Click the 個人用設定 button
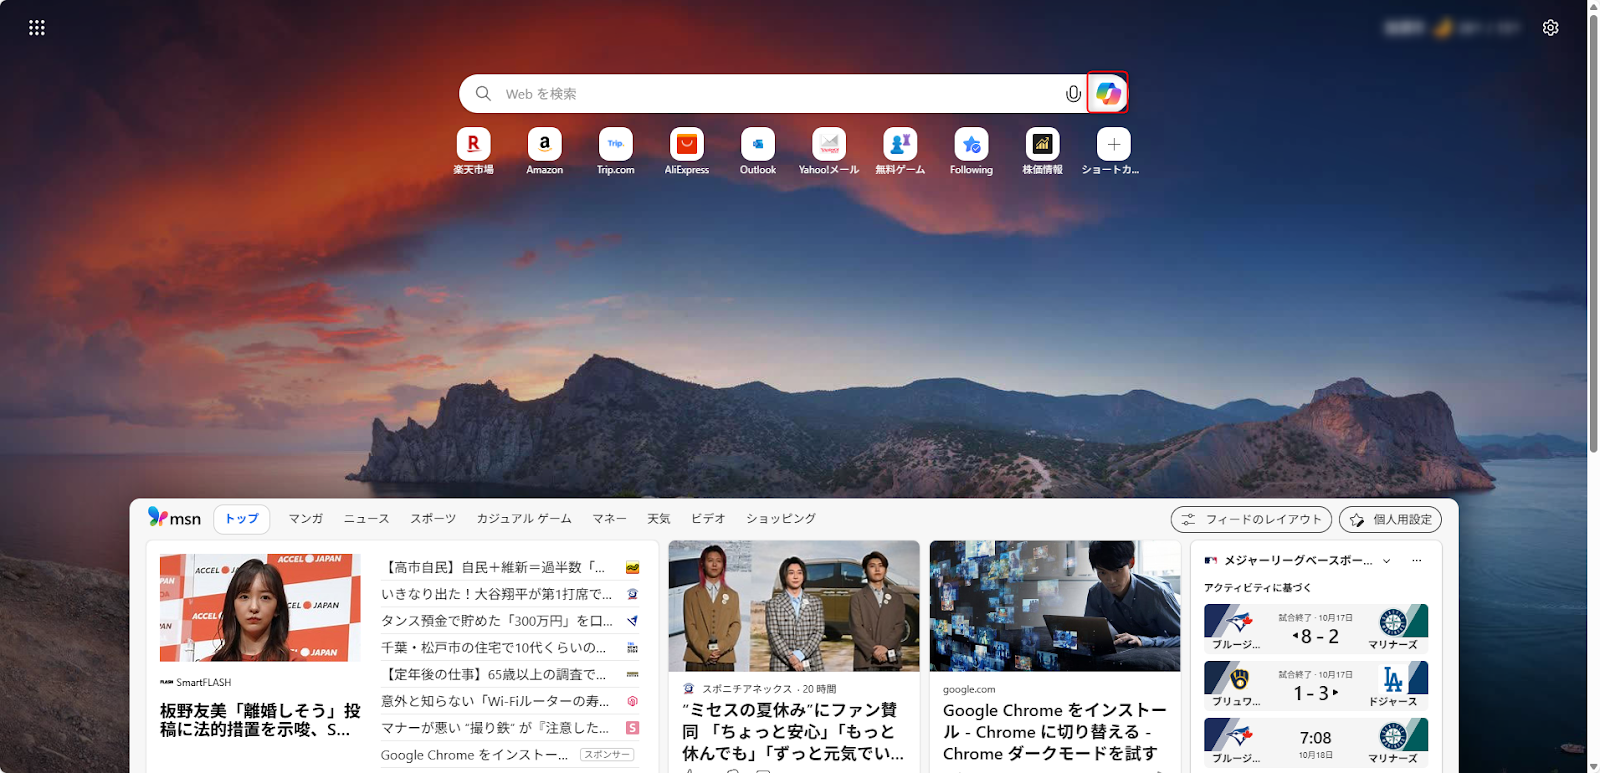The image size is (1600, 773). [x=1390, y=520]
